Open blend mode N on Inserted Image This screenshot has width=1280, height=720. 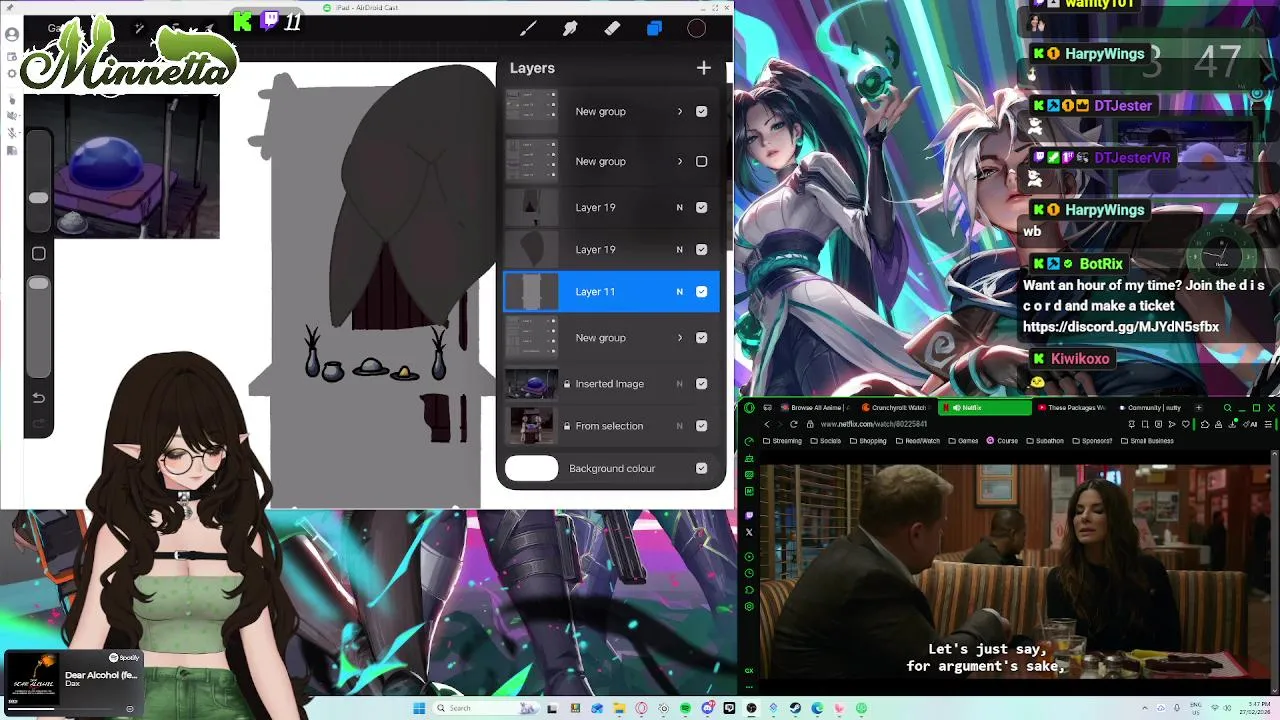tap(680, 384)
